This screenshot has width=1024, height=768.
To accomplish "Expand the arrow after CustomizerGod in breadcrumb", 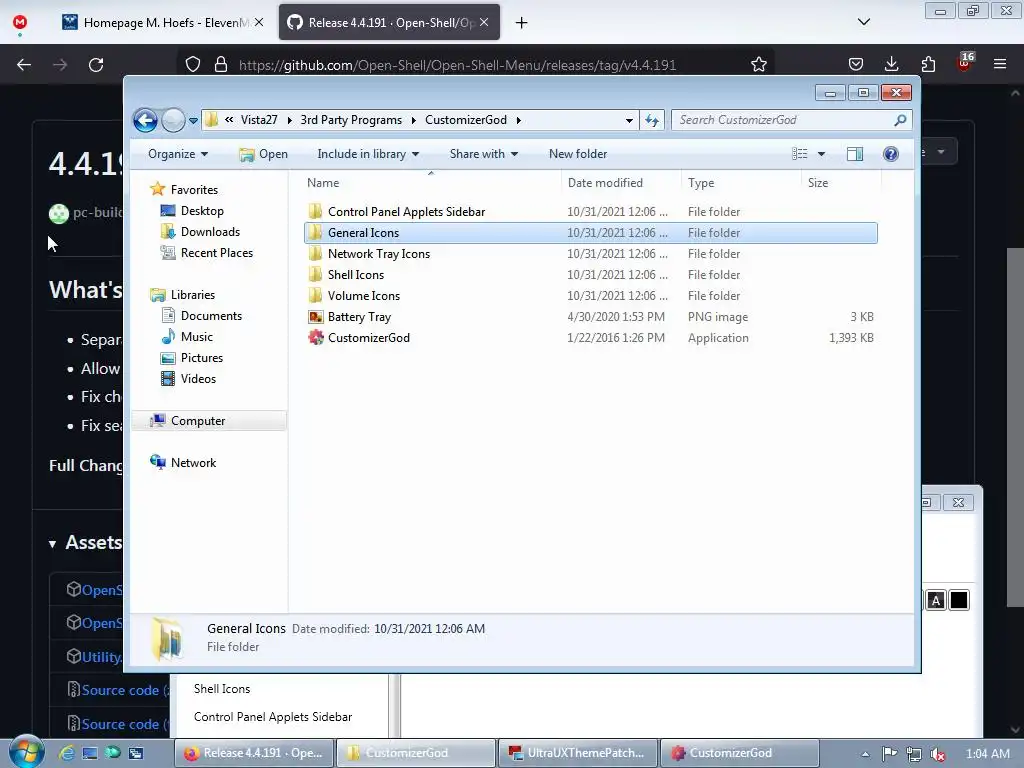I will coord(519,120).
